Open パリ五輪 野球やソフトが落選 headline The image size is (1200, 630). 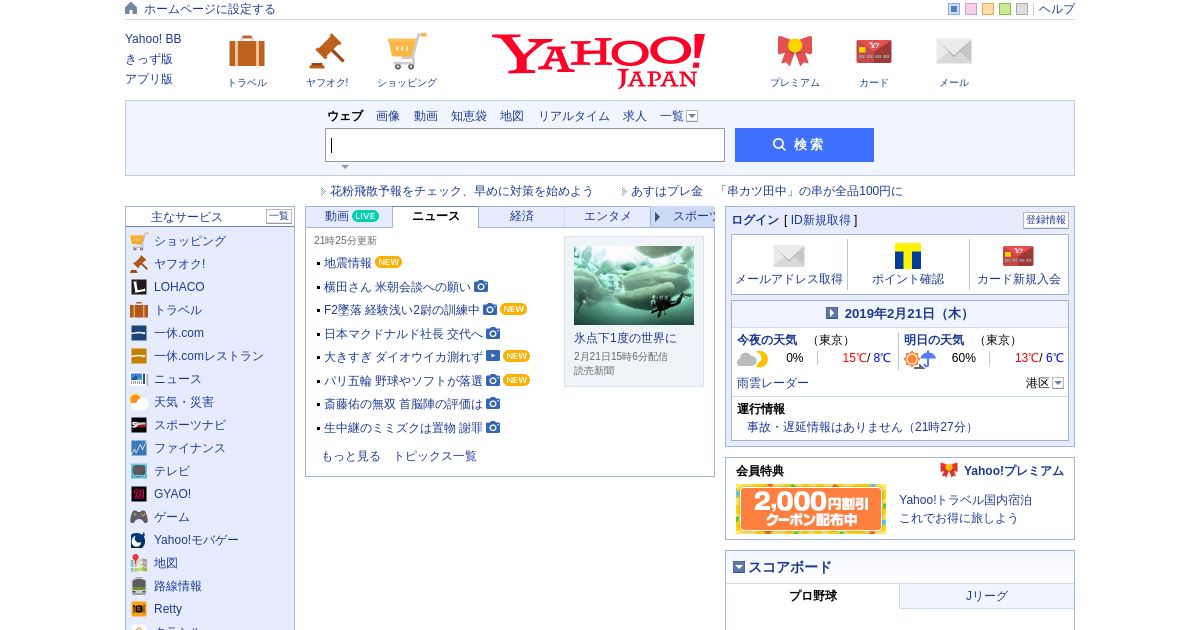(403, 381)
